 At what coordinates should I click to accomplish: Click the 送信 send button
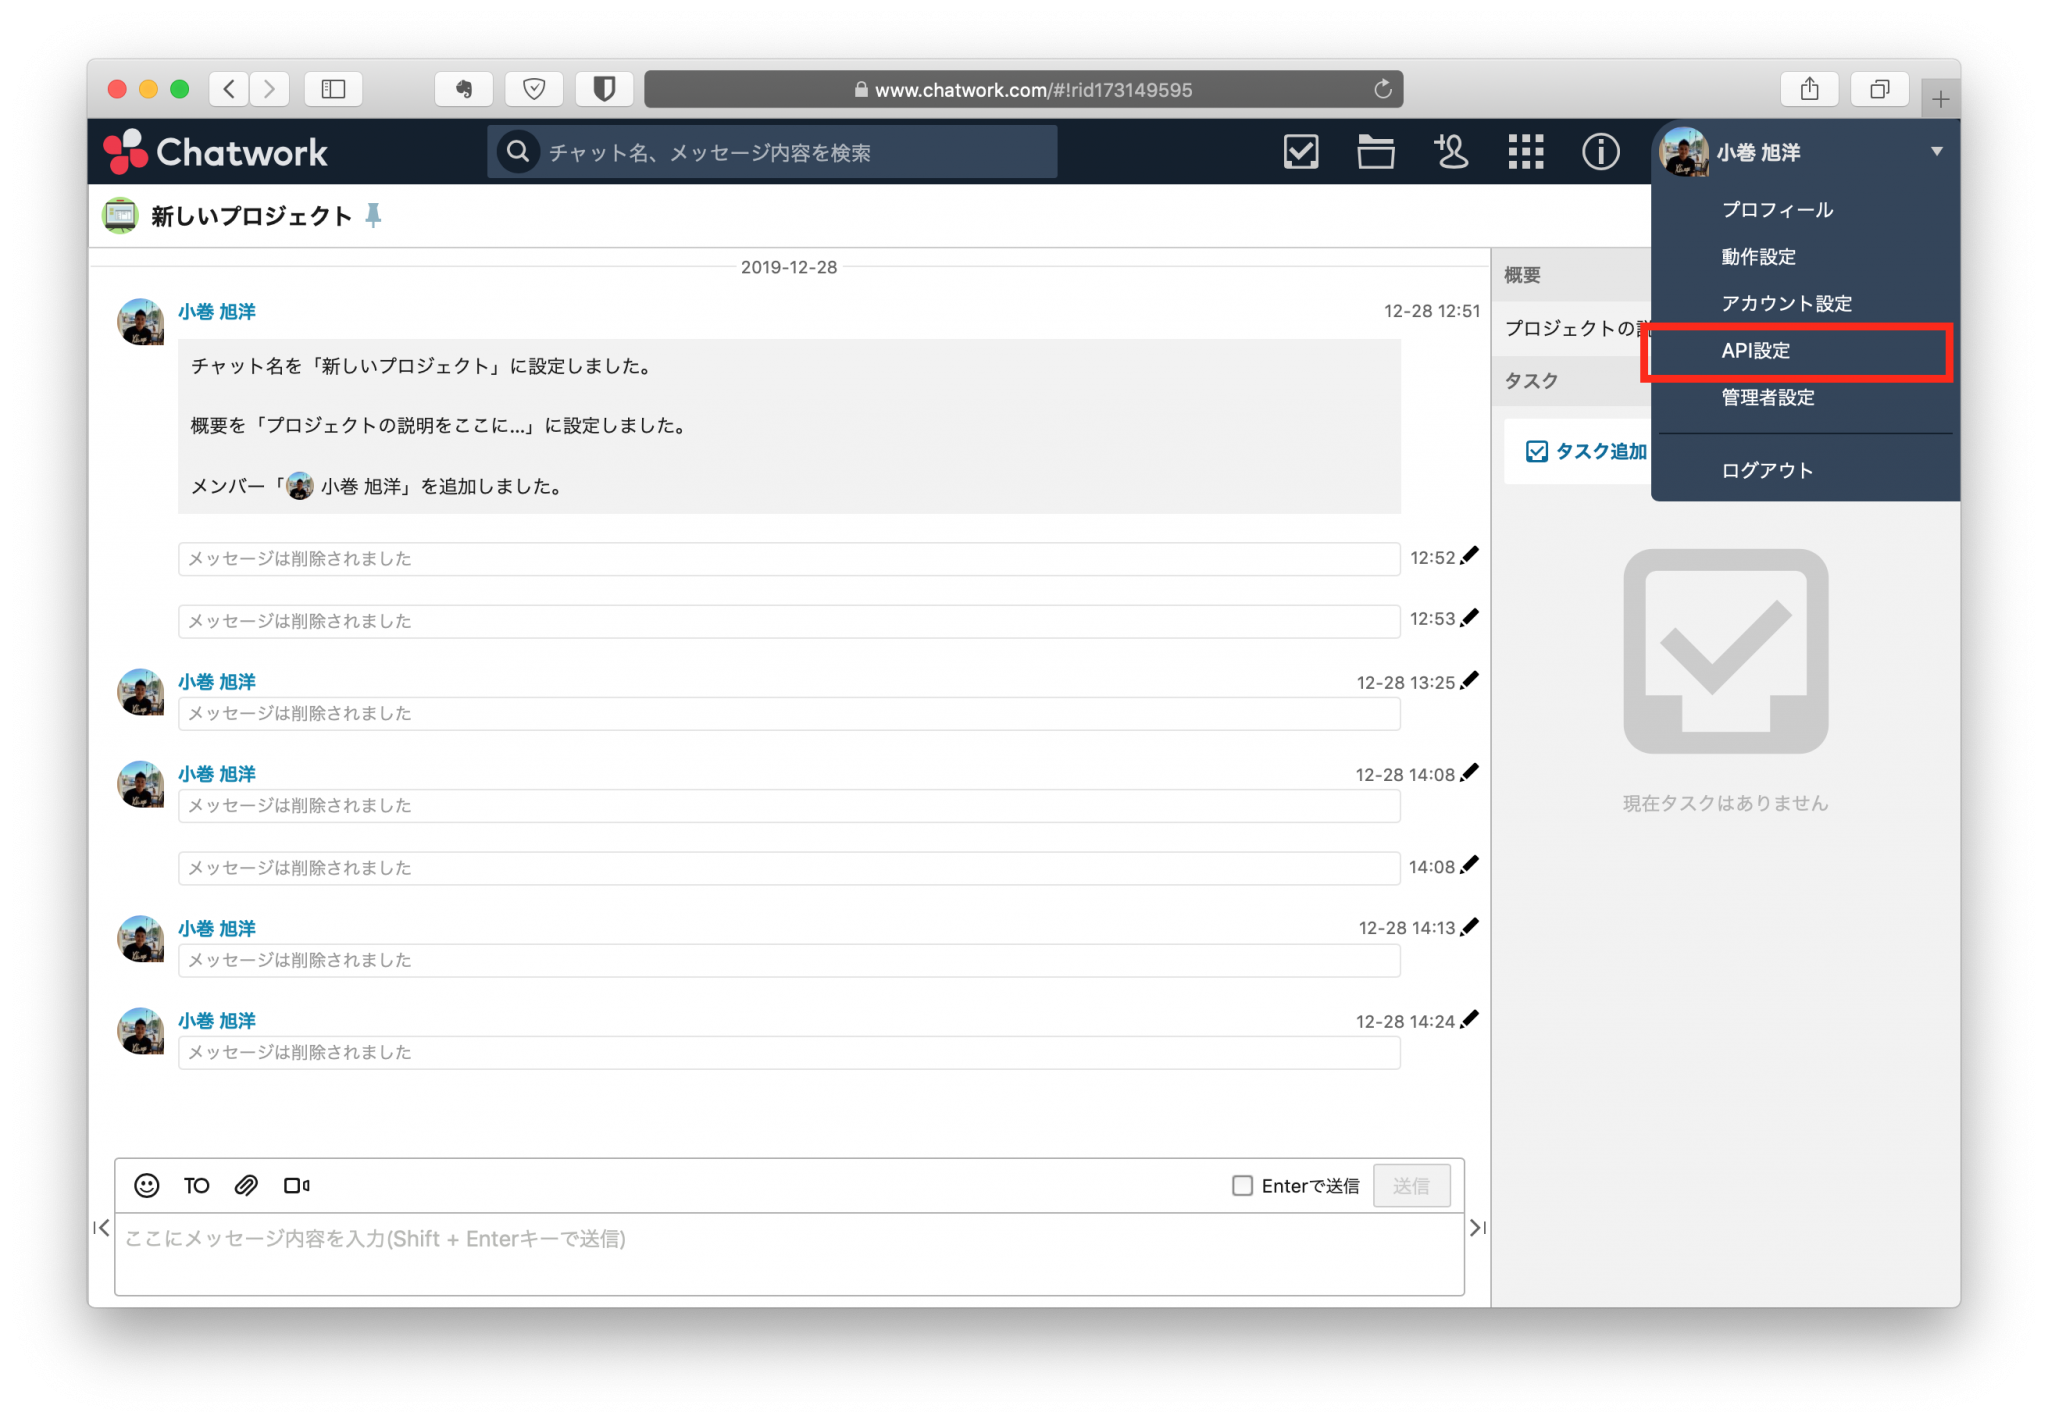(x=1412, y=1185)
